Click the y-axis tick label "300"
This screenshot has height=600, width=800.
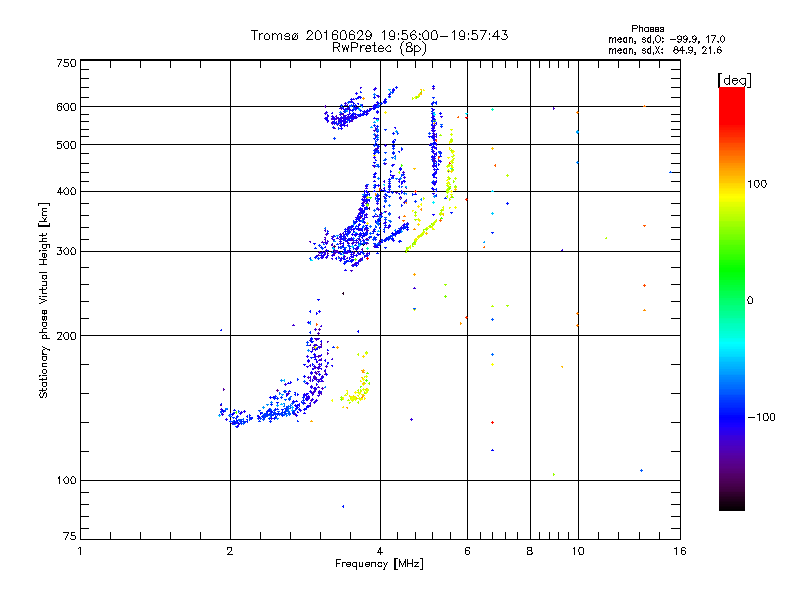pyautogui.click(x=66, y=252)
